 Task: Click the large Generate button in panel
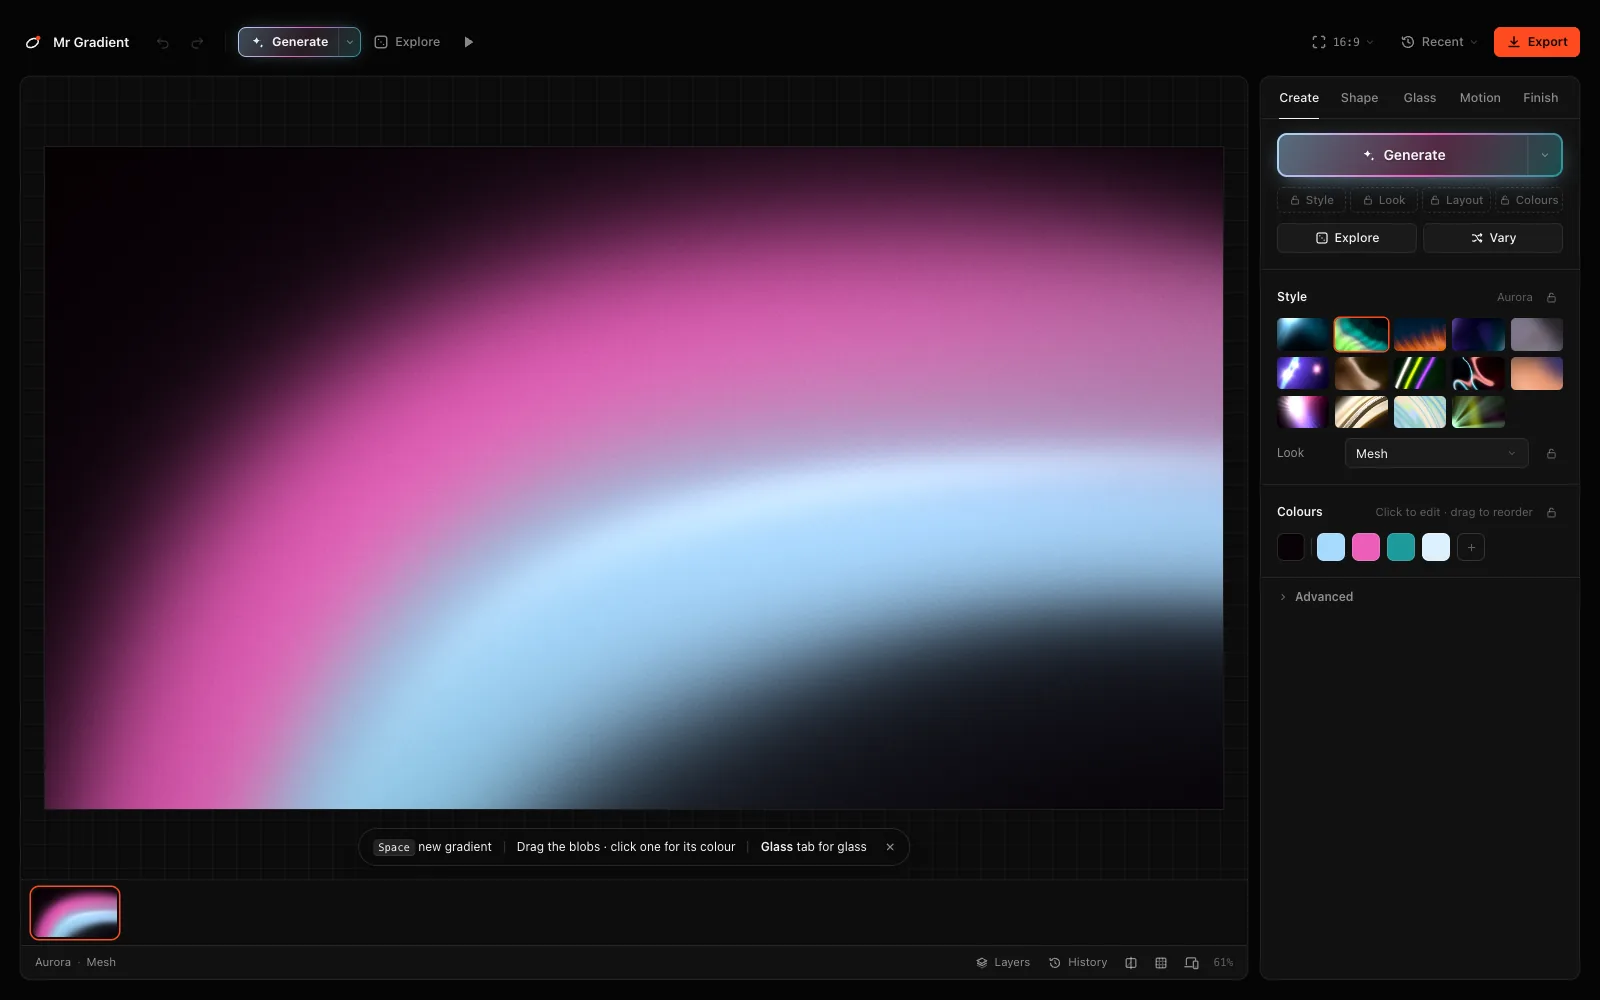[x=1403, y=155]
